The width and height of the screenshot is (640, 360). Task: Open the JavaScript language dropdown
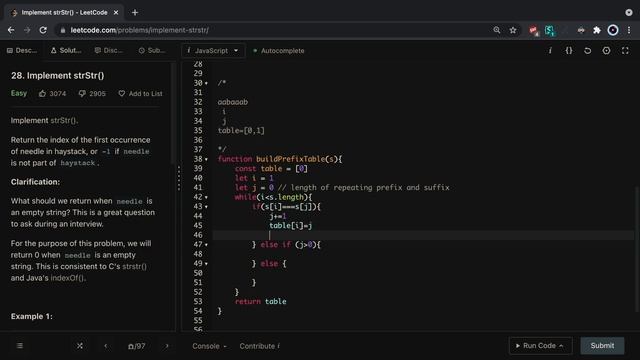click(213, 51)
